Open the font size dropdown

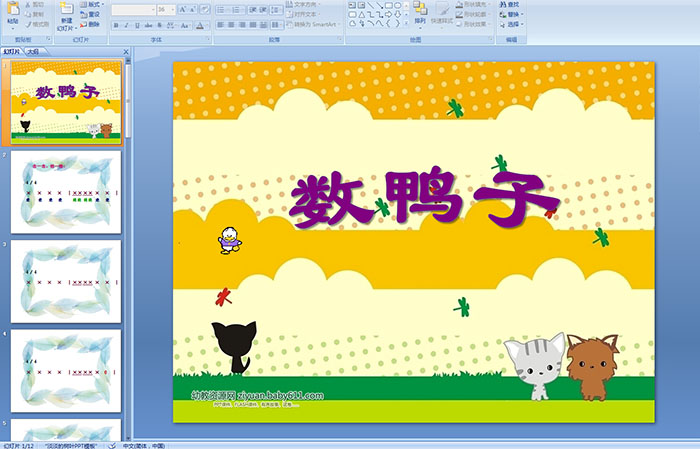(x=172, y=9)
